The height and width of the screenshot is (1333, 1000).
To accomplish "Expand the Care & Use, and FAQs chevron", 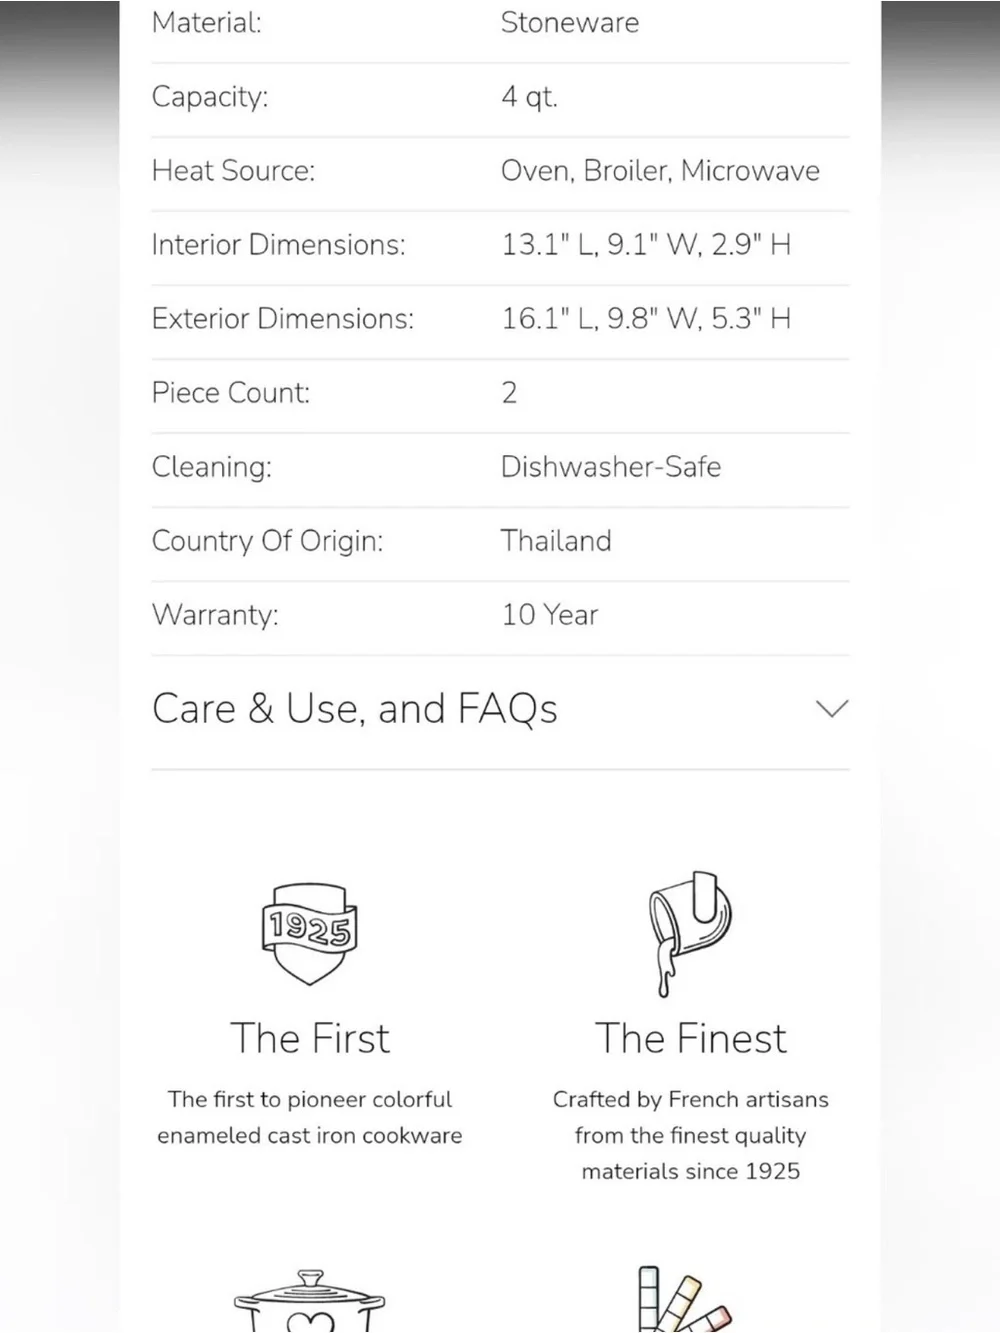I will tap(832, 709).
